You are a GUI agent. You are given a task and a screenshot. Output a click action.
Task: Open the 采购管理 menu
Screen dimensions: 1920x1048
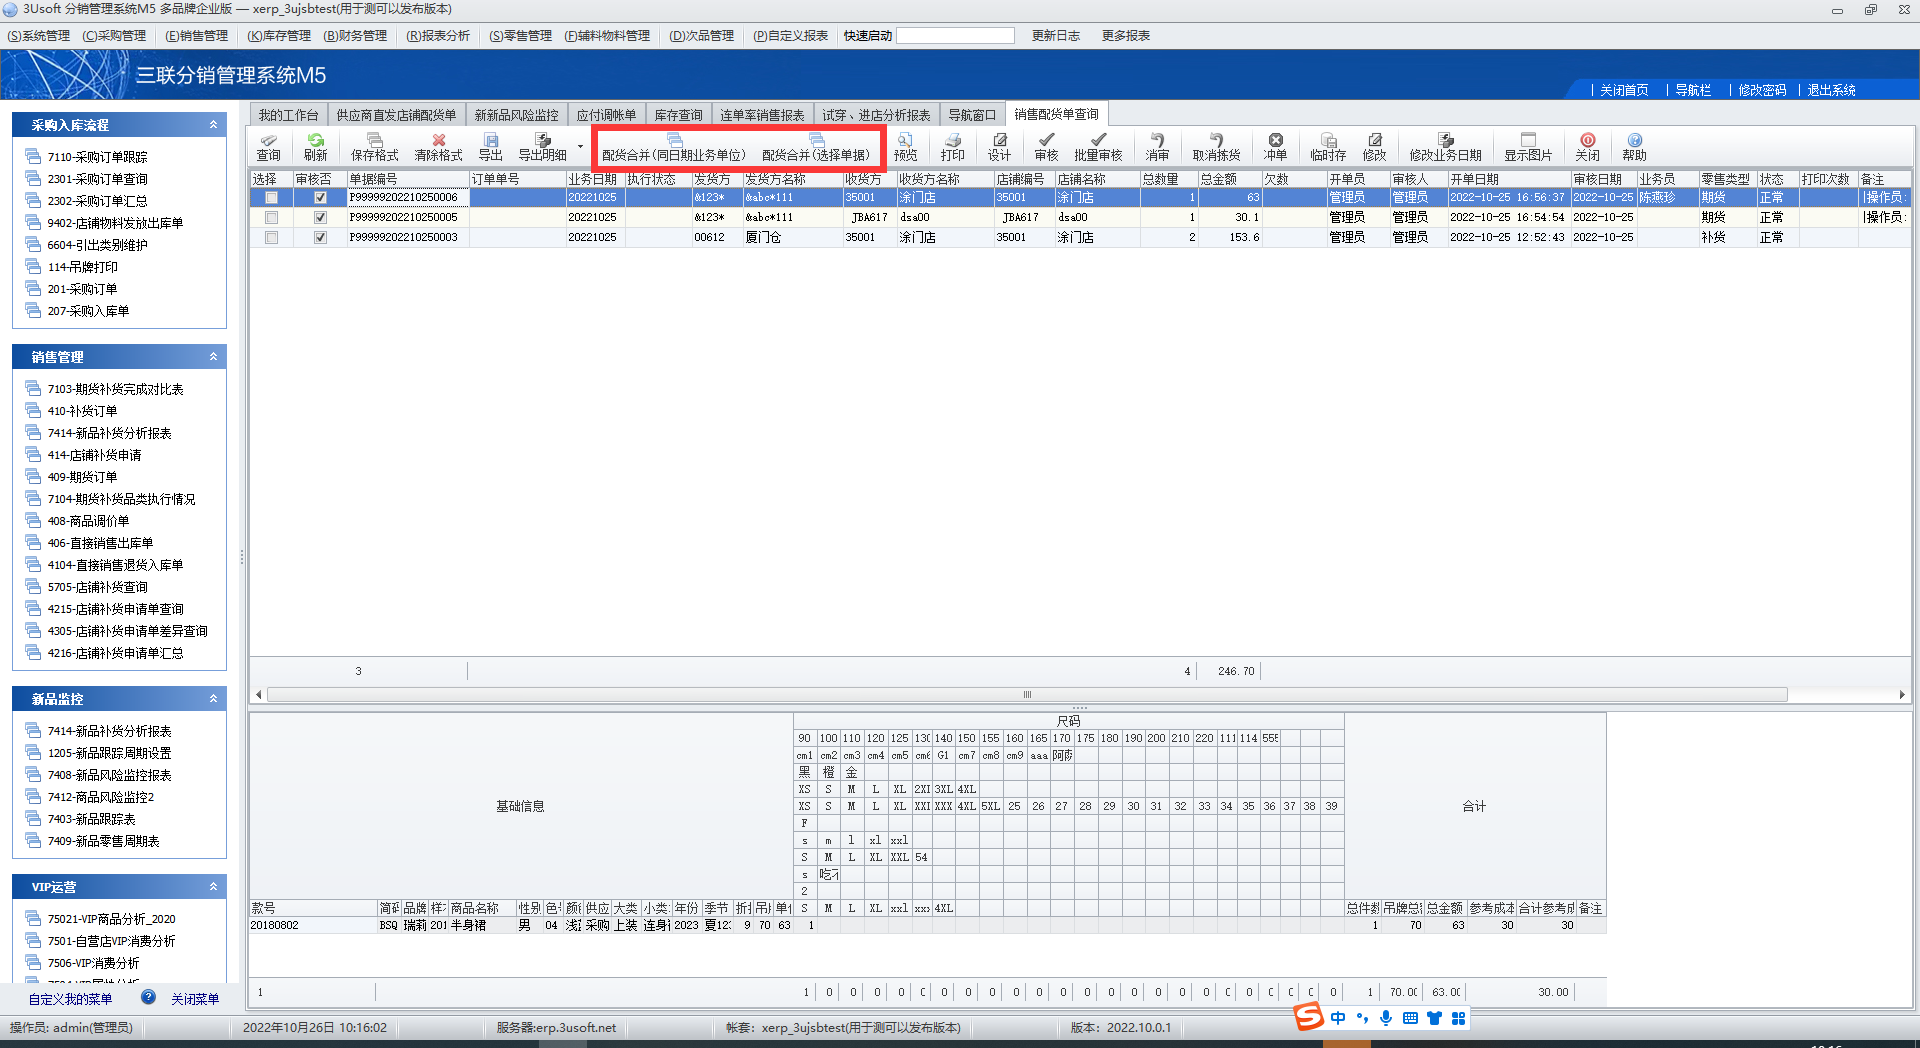click(114, 36)
